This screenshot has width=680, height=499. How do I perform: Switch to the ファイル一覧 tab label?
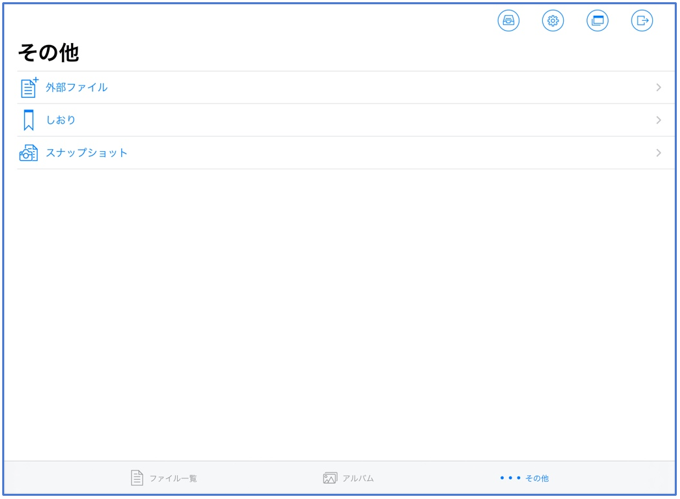pyautogui.click(x=173, y=479)
